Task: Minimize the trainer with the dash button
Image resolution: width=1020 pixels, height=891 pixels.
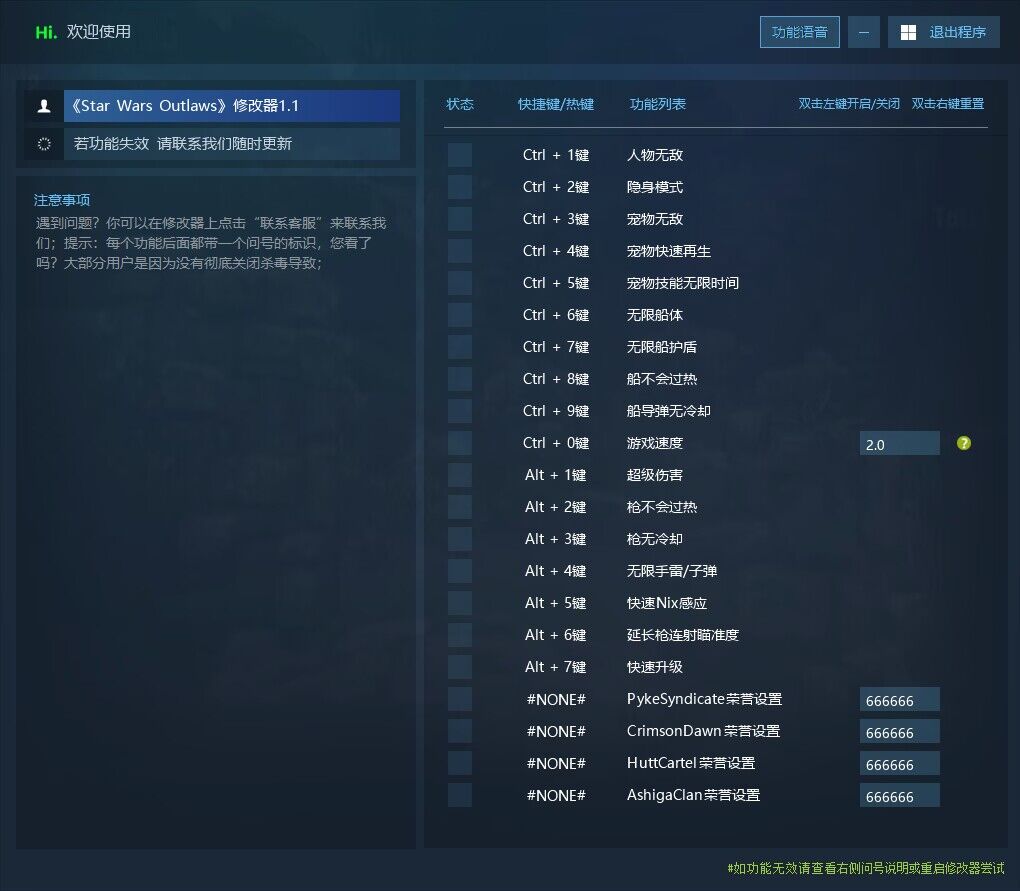Action: tap(864, 32)
